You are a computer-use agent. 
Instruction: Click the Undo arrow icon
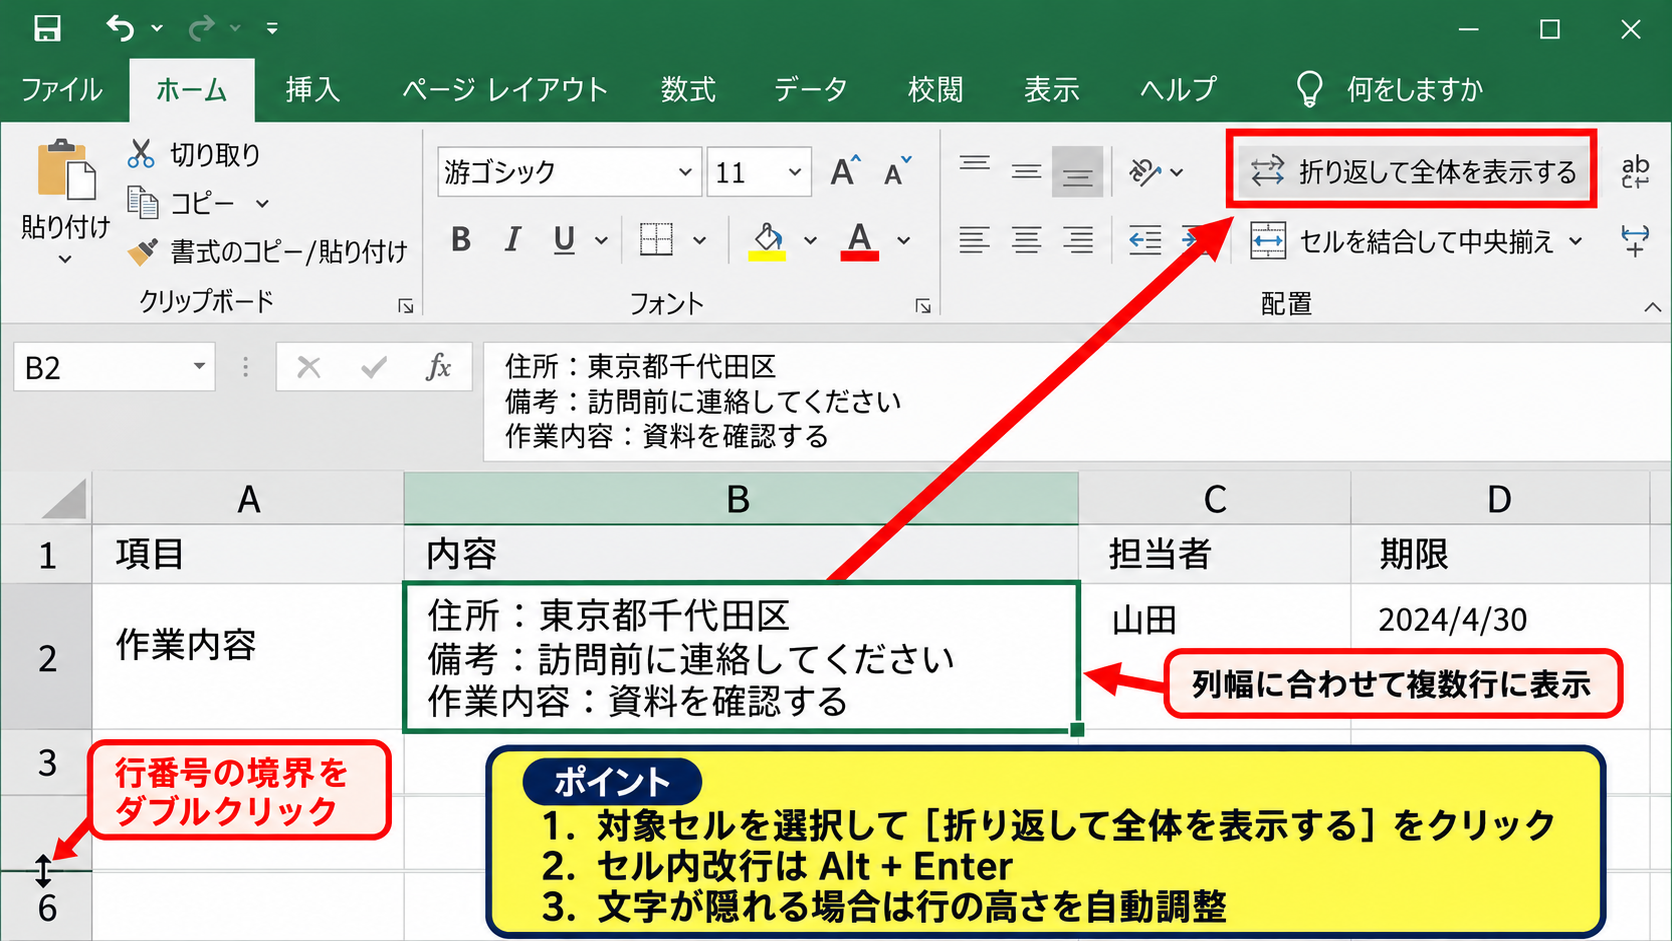(x=120, y=28)
